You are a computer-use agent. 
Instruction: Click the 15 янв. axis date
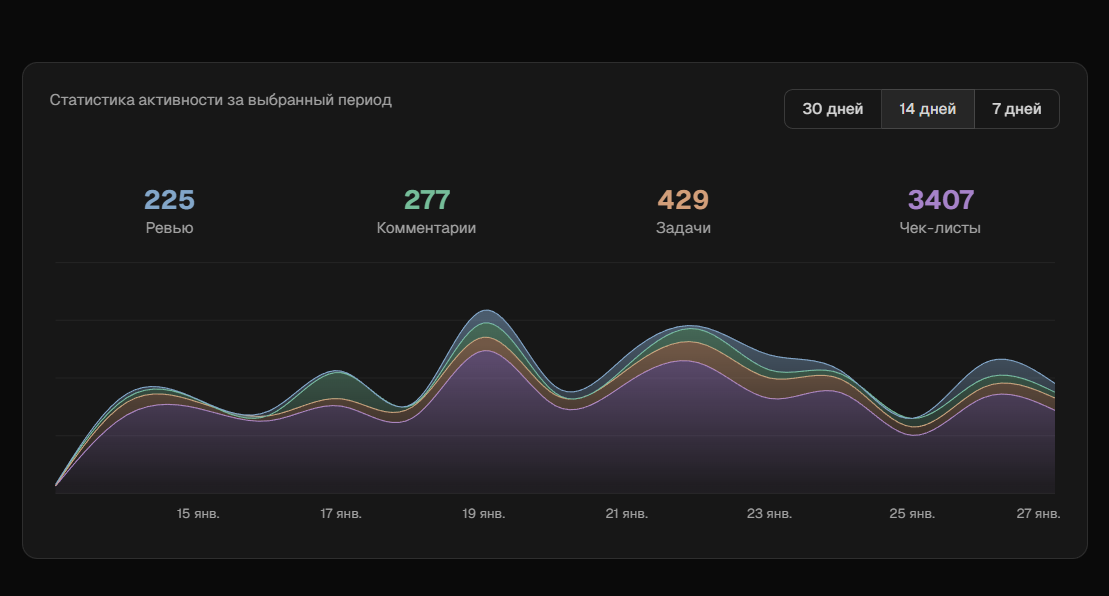coord(198,514)
